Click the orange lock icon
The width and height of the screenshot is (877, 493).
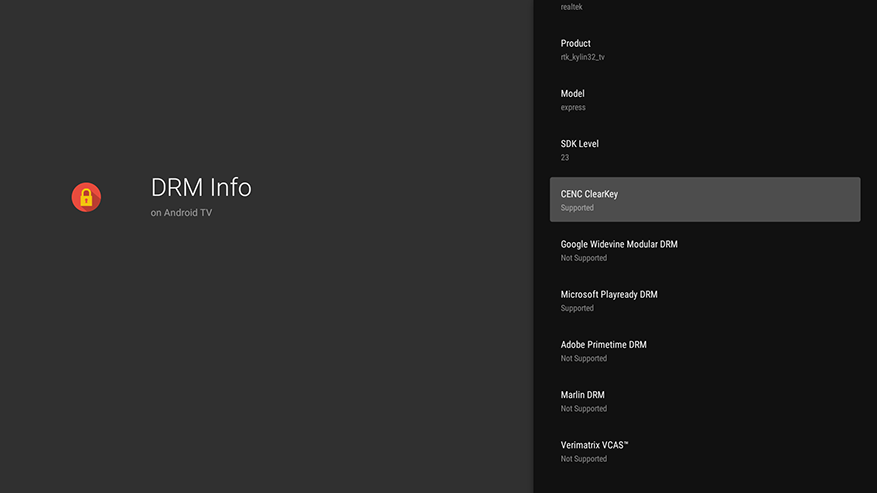coord(86,197)
